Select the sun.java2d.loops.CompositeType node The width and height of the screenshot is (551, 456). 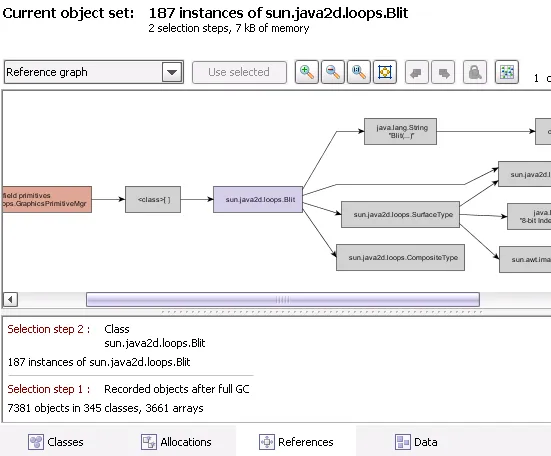[x=401, y=258]
